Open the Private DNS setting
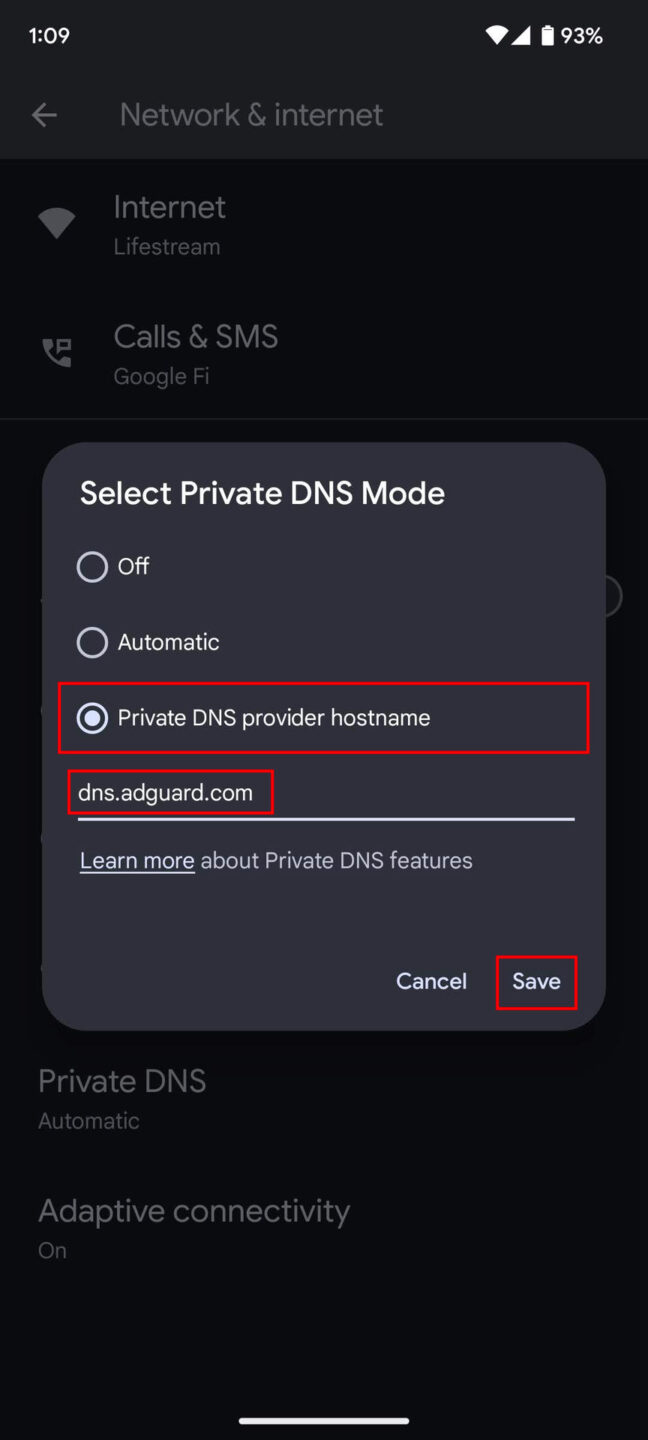 (122, 1097)
